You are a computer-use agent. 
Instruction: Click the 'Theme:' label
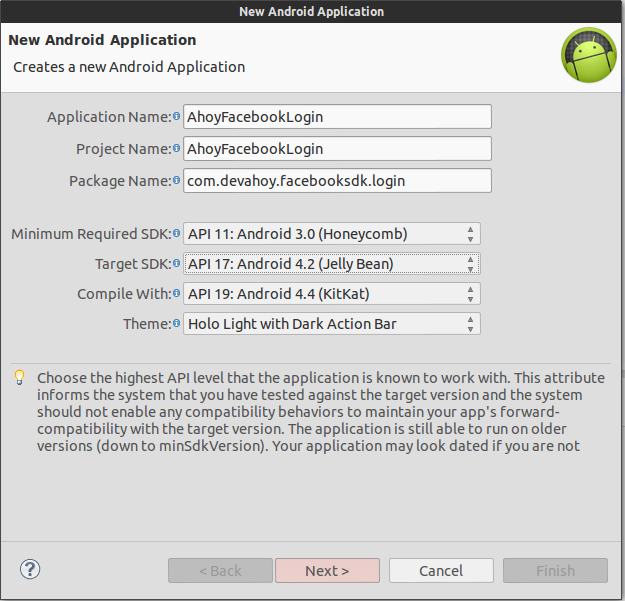click(x=147, y=324)
